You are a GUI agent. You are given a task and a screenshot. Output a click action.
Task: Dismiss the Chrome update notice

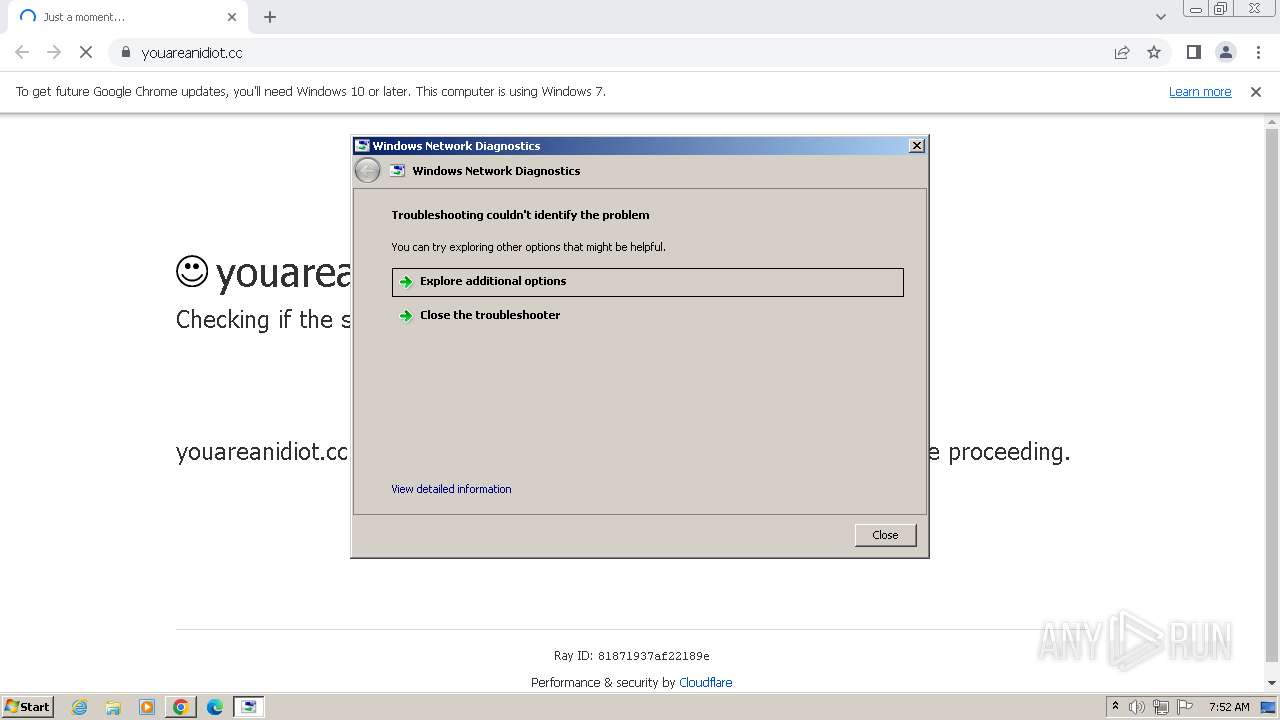coord(1256,91)
